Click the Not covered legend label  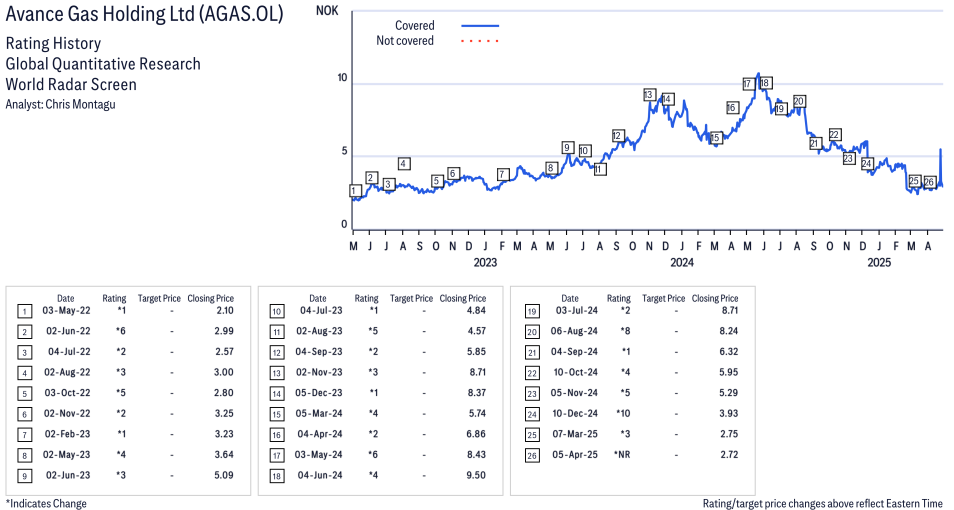tap(405, 41)
